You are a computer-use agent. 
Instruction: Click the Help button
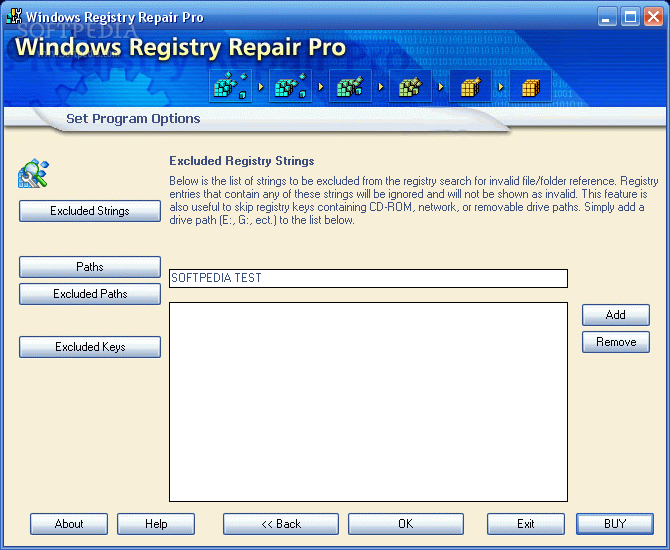[x=156, y=524]
